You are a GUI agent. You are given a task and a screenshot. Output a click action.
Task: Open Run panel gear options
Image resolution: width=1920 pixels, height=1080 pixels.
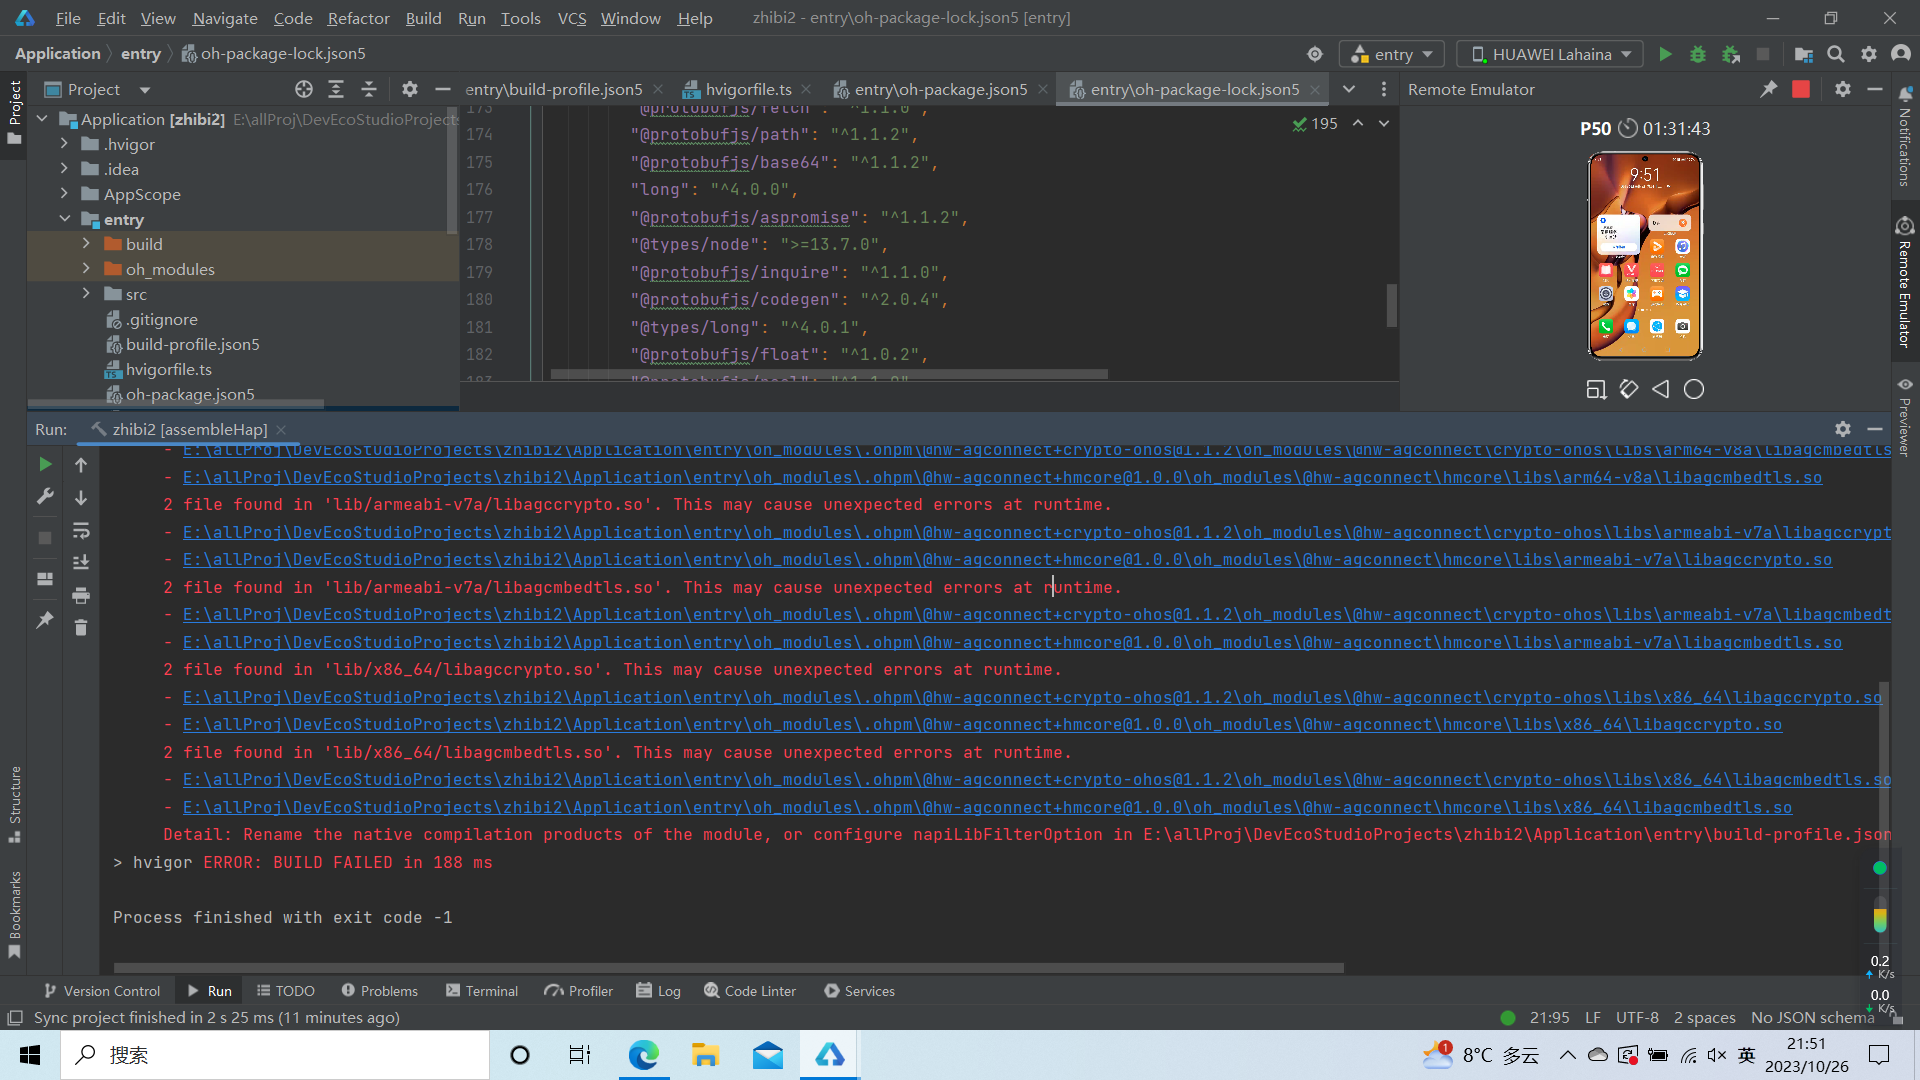tap(1843, 429)
